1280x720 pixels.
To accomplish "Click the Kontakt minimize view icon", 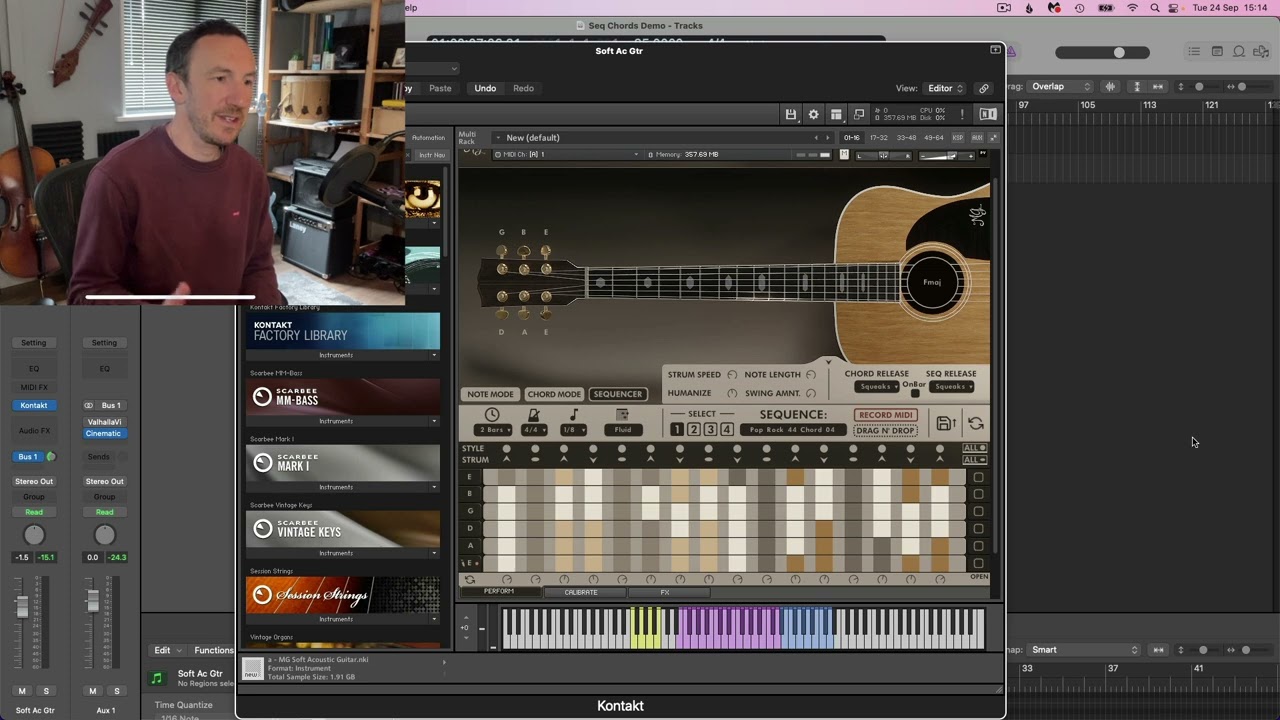I will (859, 115).
